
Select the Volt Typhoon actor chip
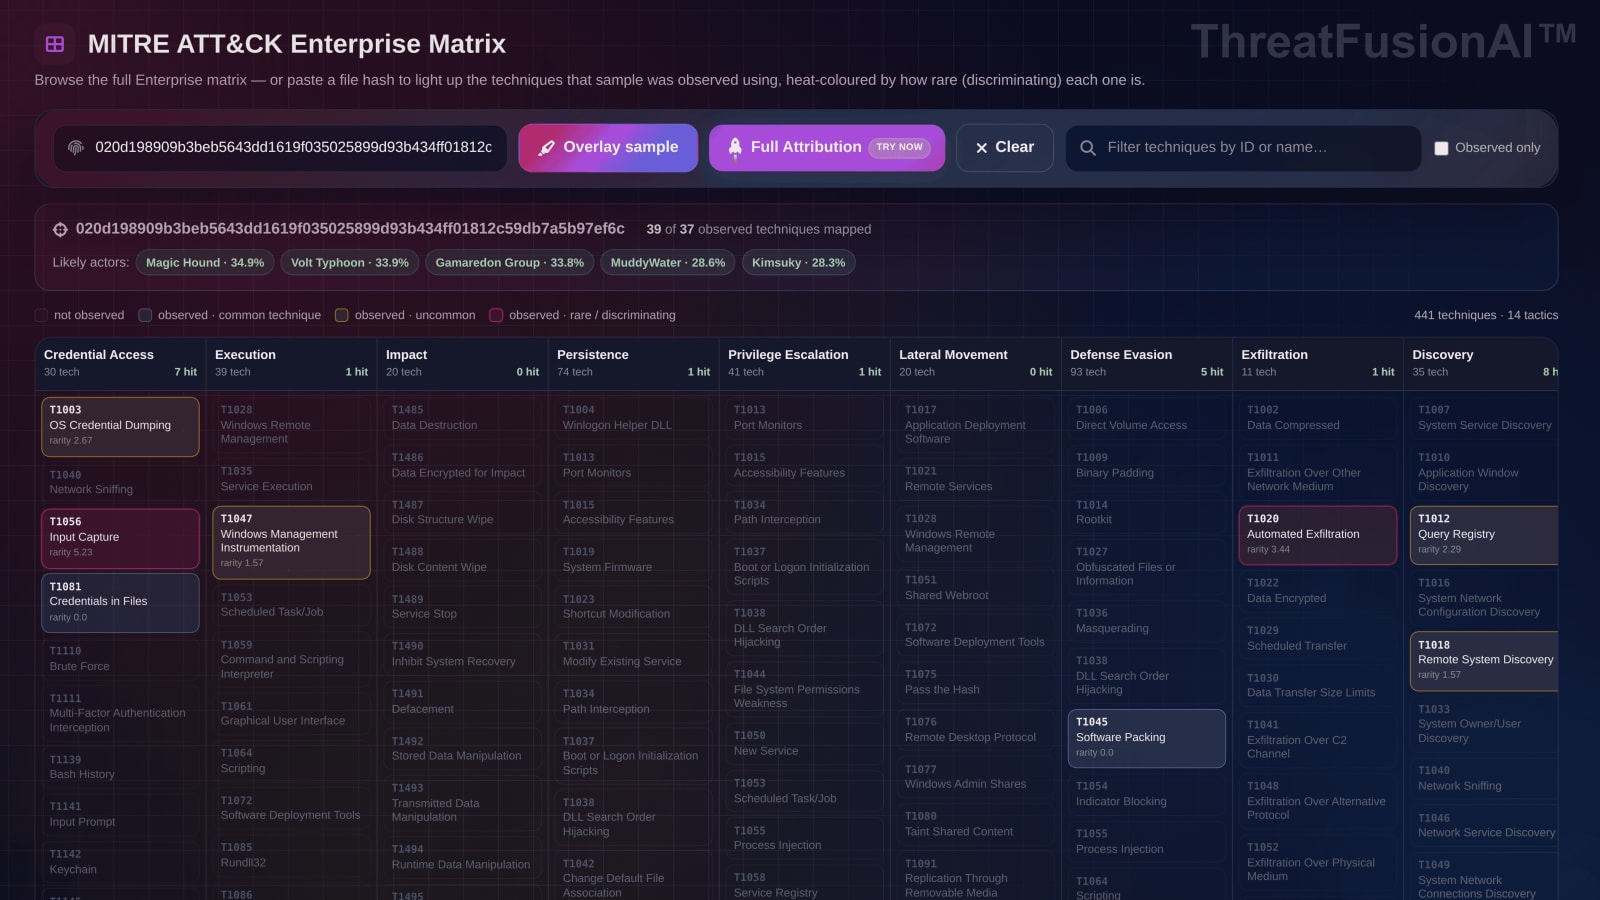pyautogui.click(x=350, y=263)
